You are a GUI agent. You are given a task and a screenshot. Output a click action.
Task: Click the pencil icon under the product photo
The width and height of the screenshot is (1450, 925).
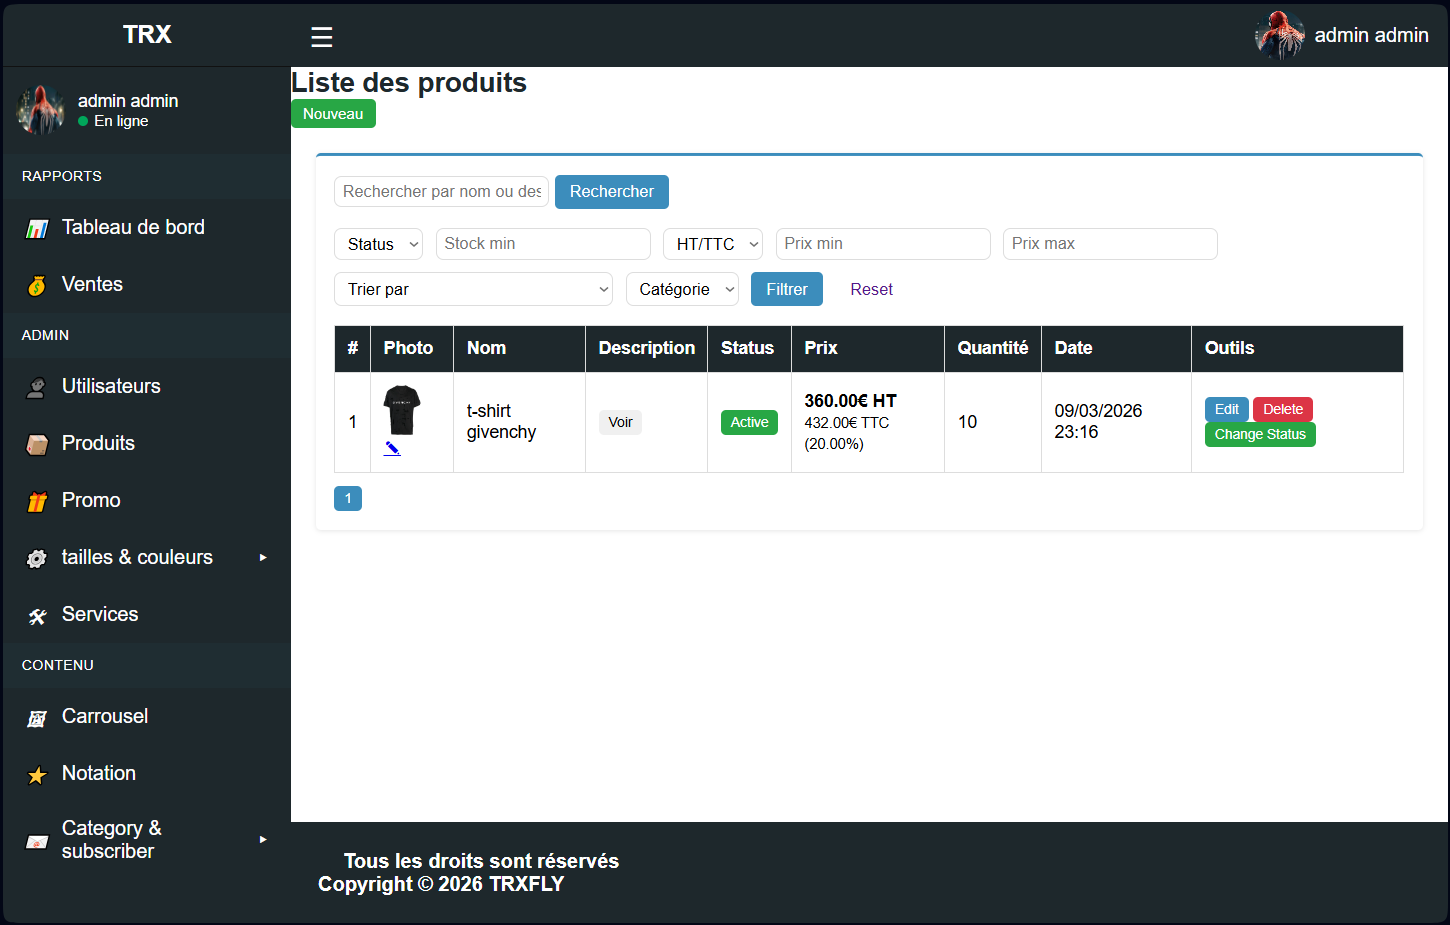click(392, 449)
